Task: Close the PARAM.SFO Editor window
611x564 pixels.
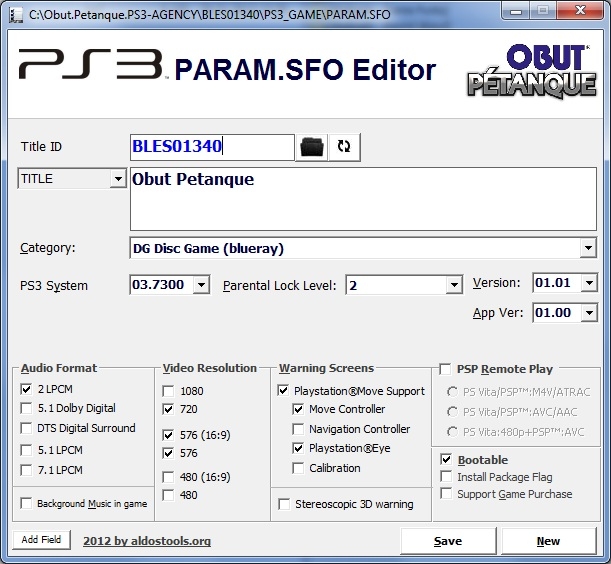Action: [580, 11]
